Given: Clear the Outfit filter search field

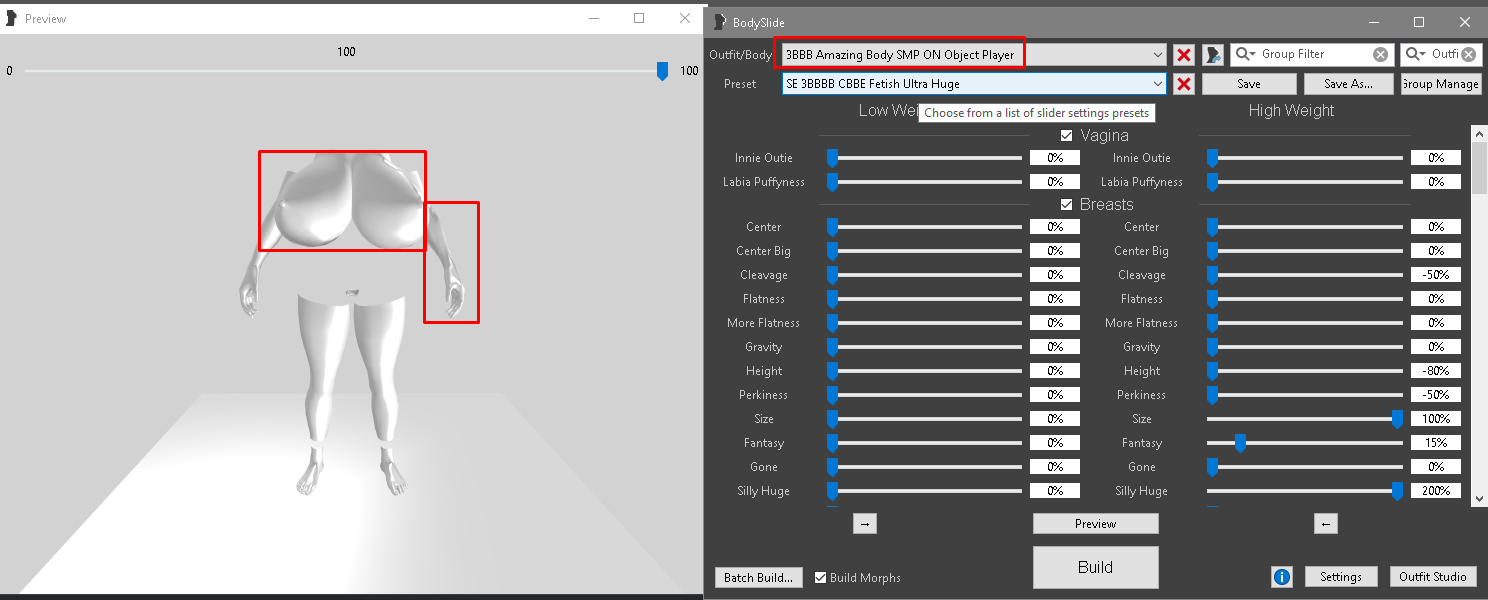Looking at the screenshot, I should click(1468, 55).
